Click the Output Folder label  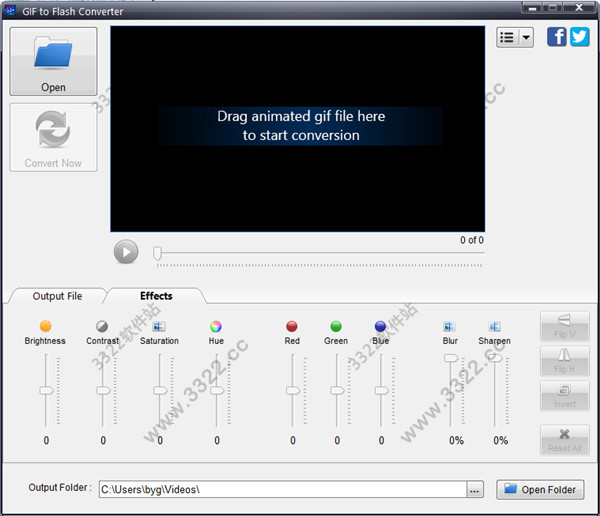click(x=60, y=487)
